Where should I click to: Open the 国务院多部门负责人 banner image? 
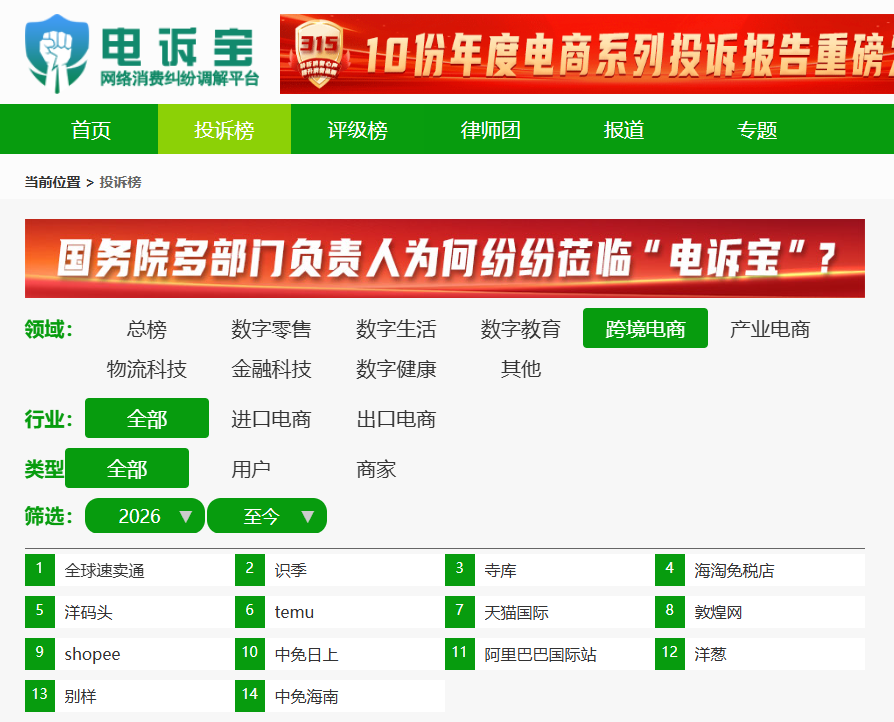tap(444, 258)
